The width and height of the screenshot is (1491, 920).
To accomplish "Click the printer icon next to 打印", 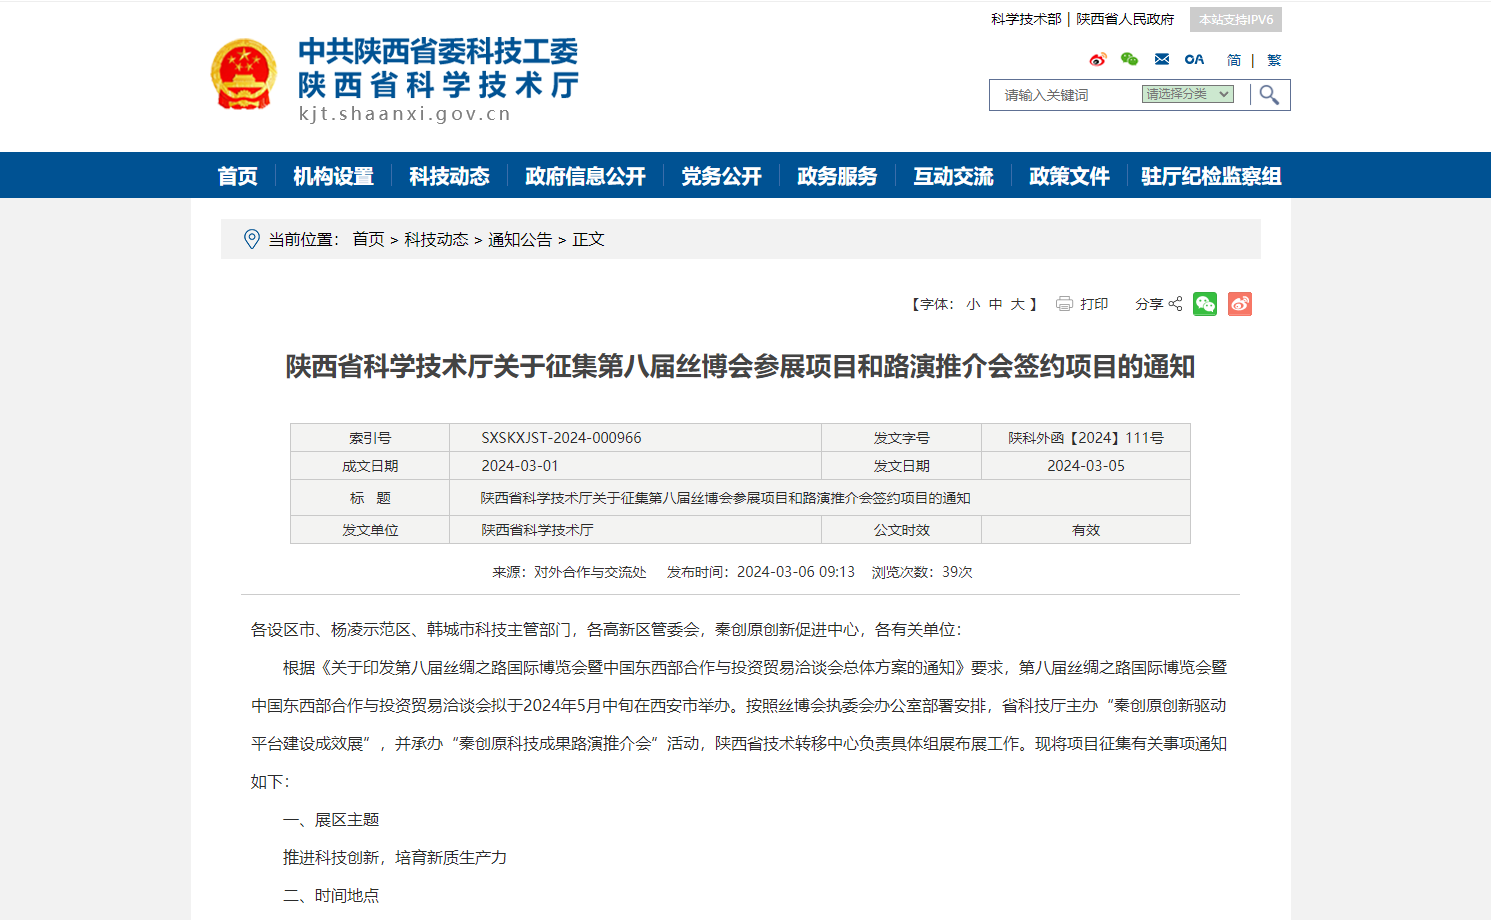I will (1062, 303).
